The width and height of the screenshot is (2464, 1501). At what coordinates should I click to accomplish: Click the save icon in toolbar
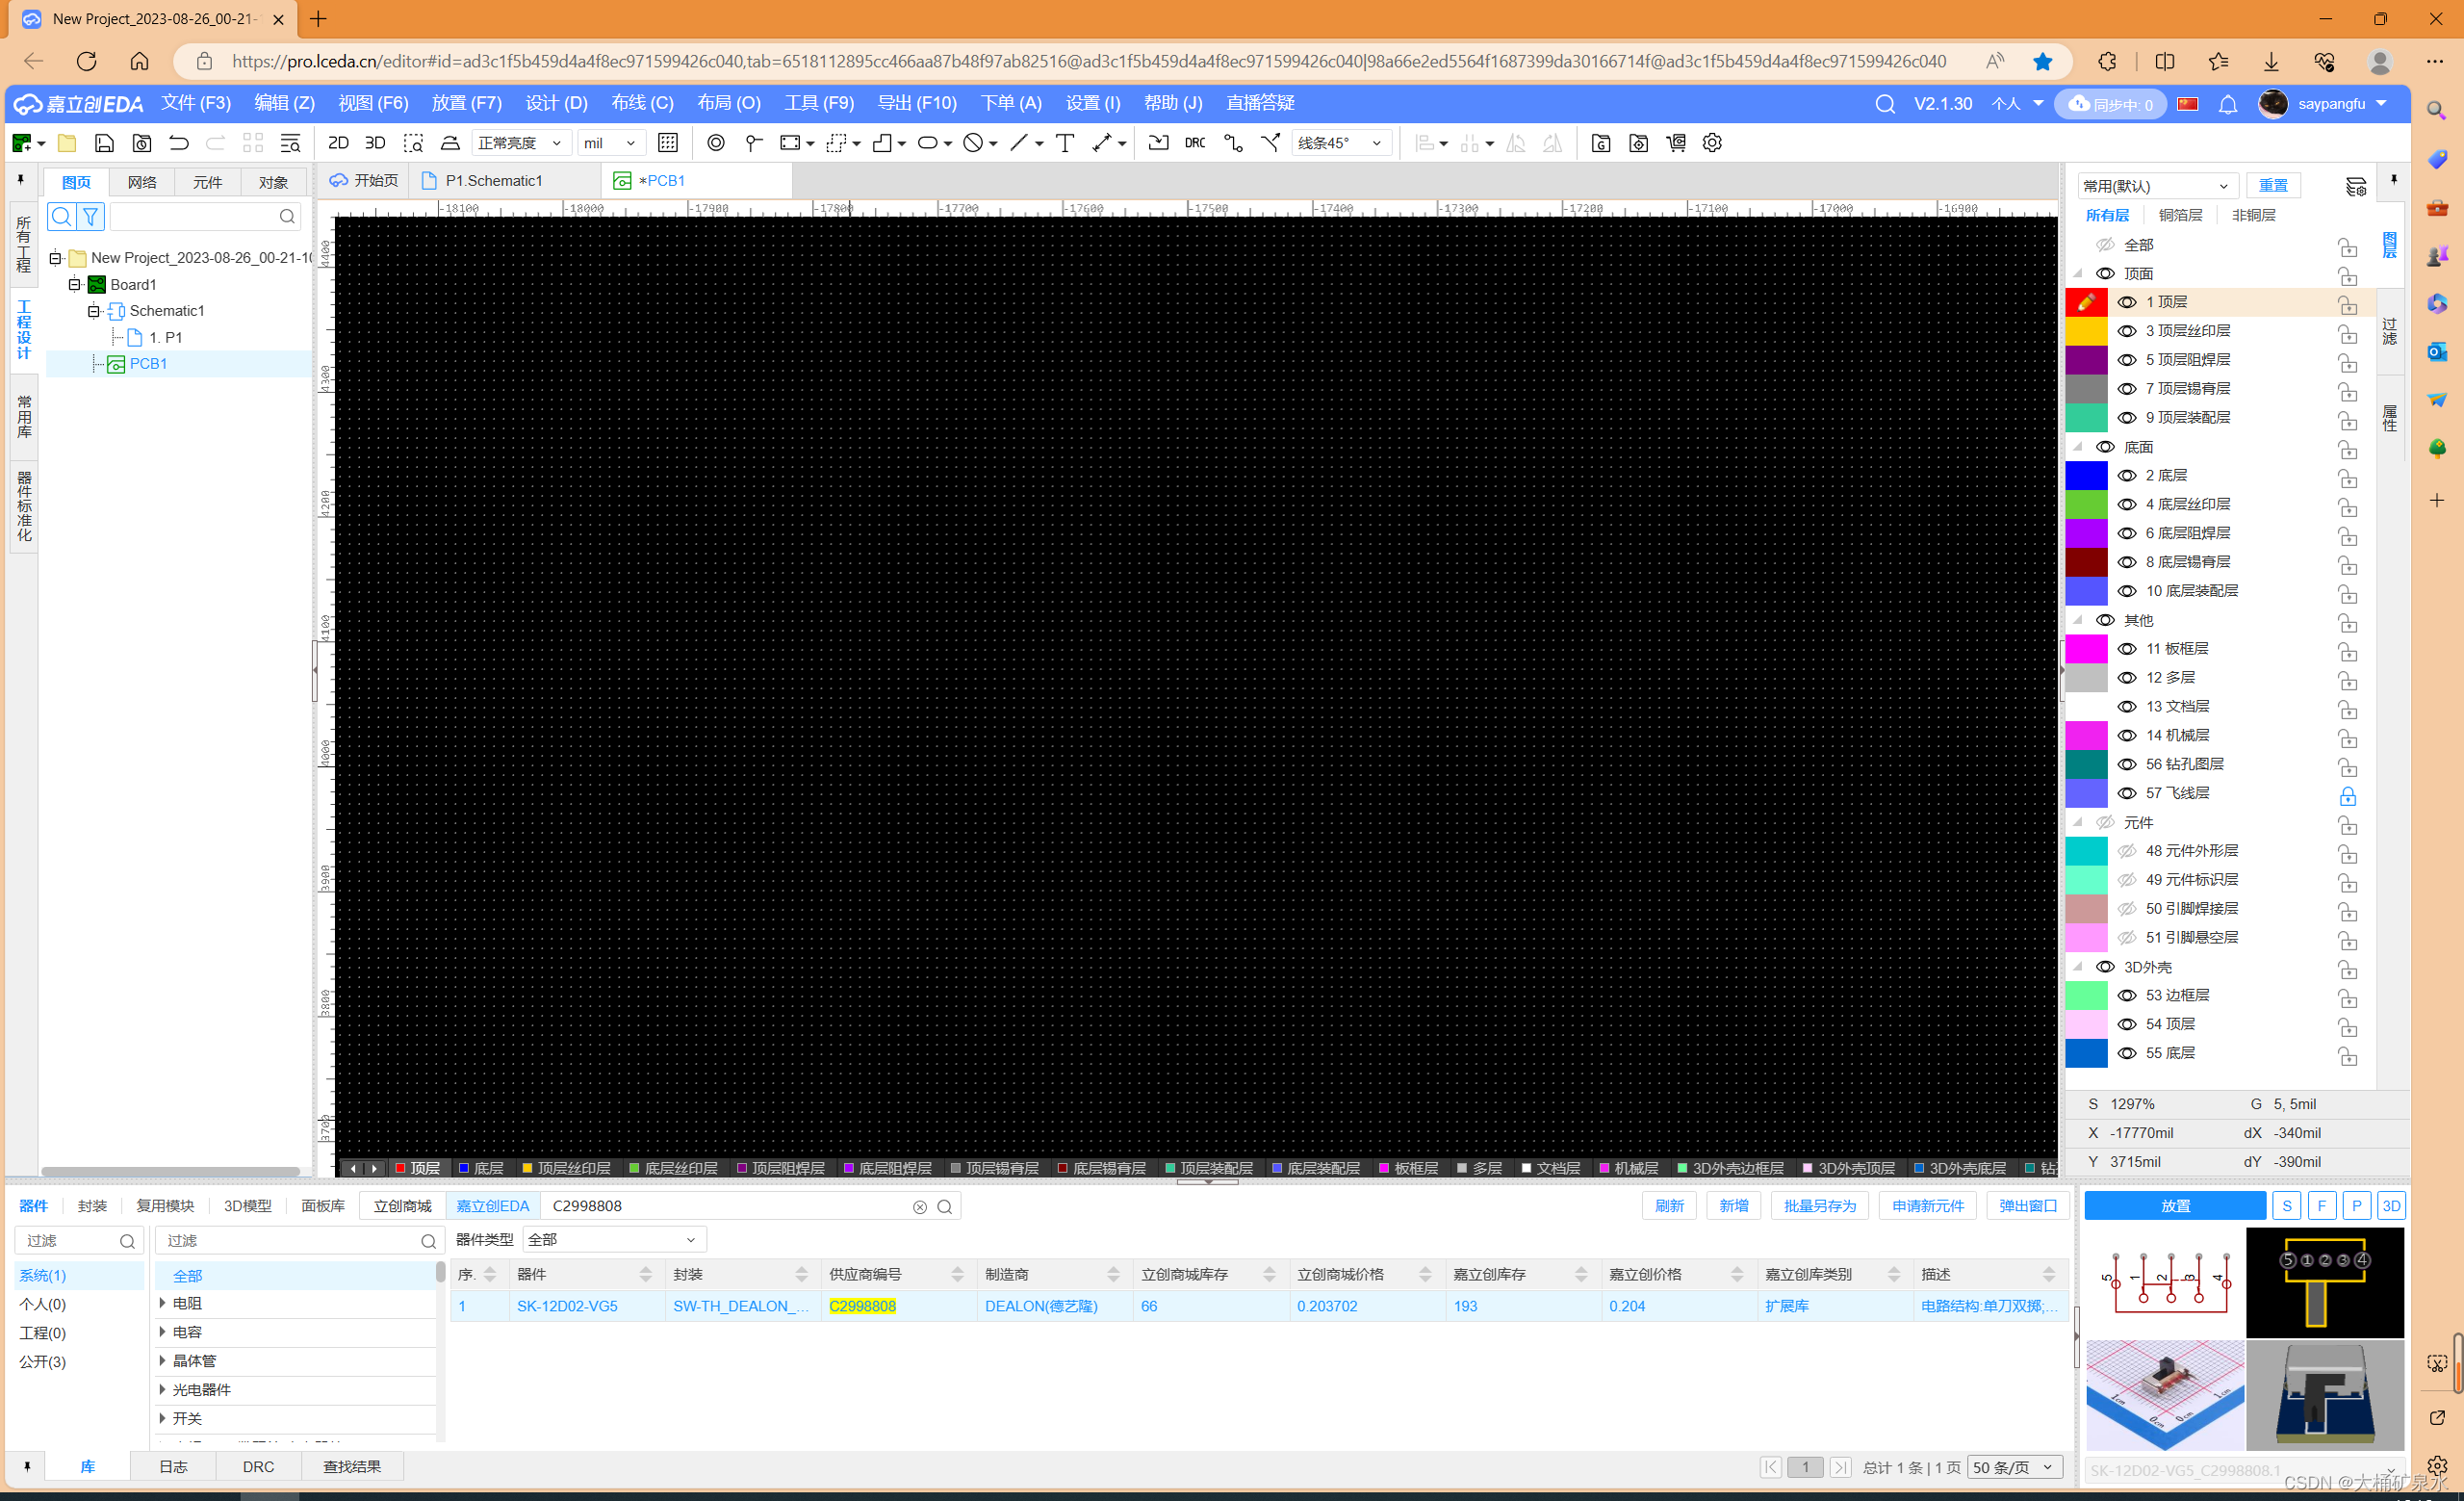click(x=104, y=143)
